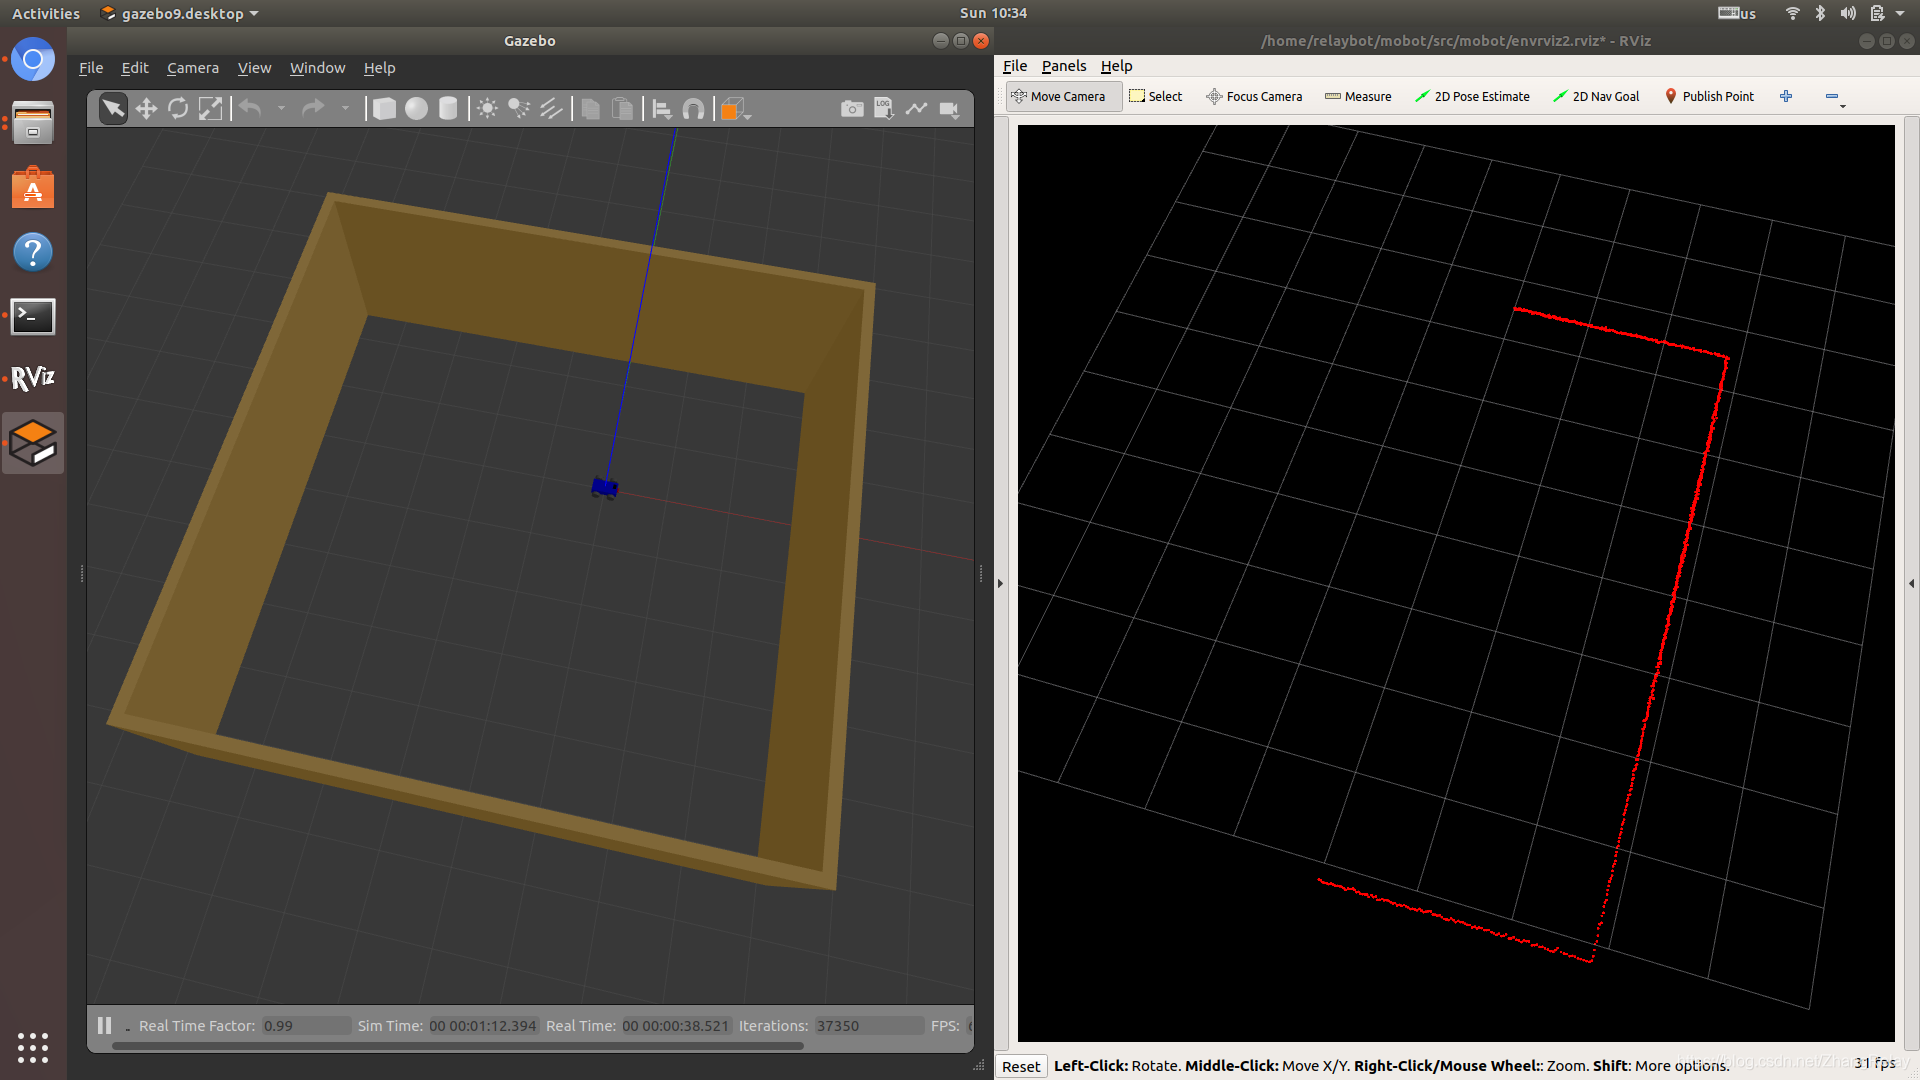The height and width of the screenshot is (1080, 1920).
Task: Activate RViz Select tool
Action: [x=1155, y=96]
